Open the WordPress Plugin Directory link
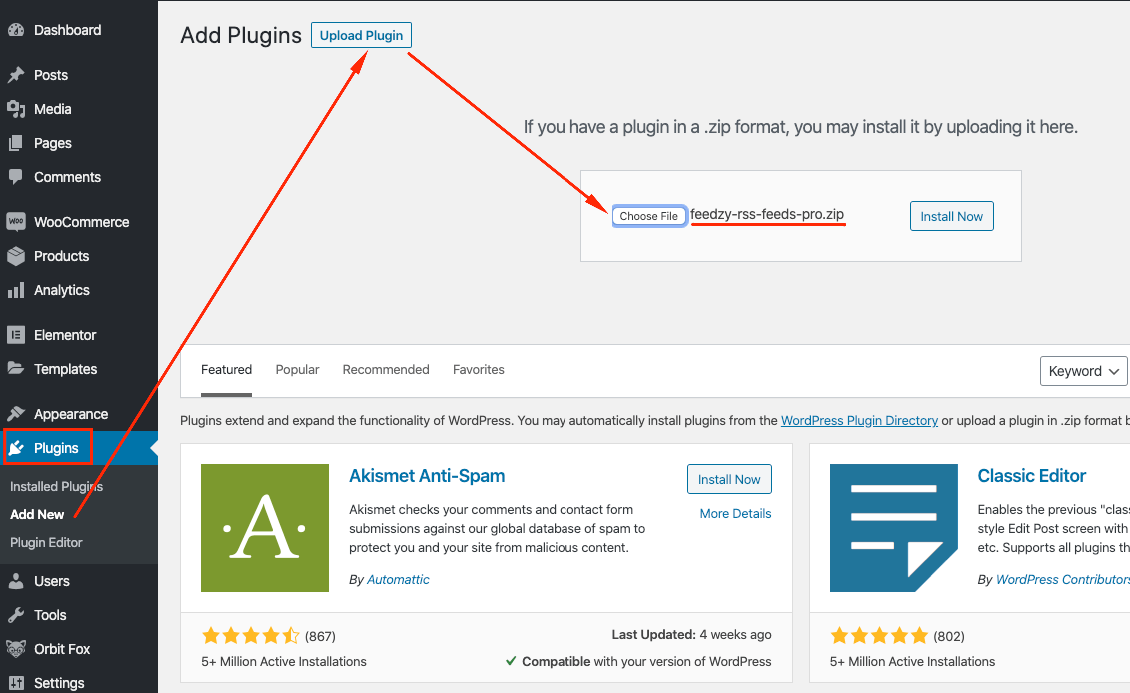The image size is (1130, 693). [x=859, y=421]
